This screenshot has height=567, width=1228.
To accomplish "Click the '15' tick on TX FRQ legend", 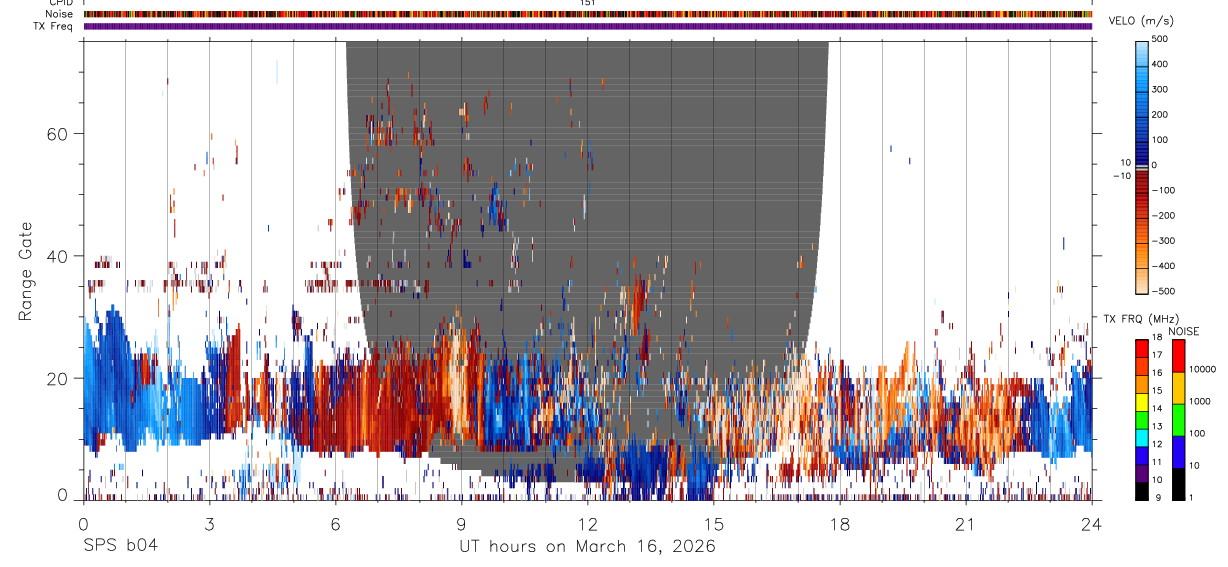I will [x=1157, y=391].
